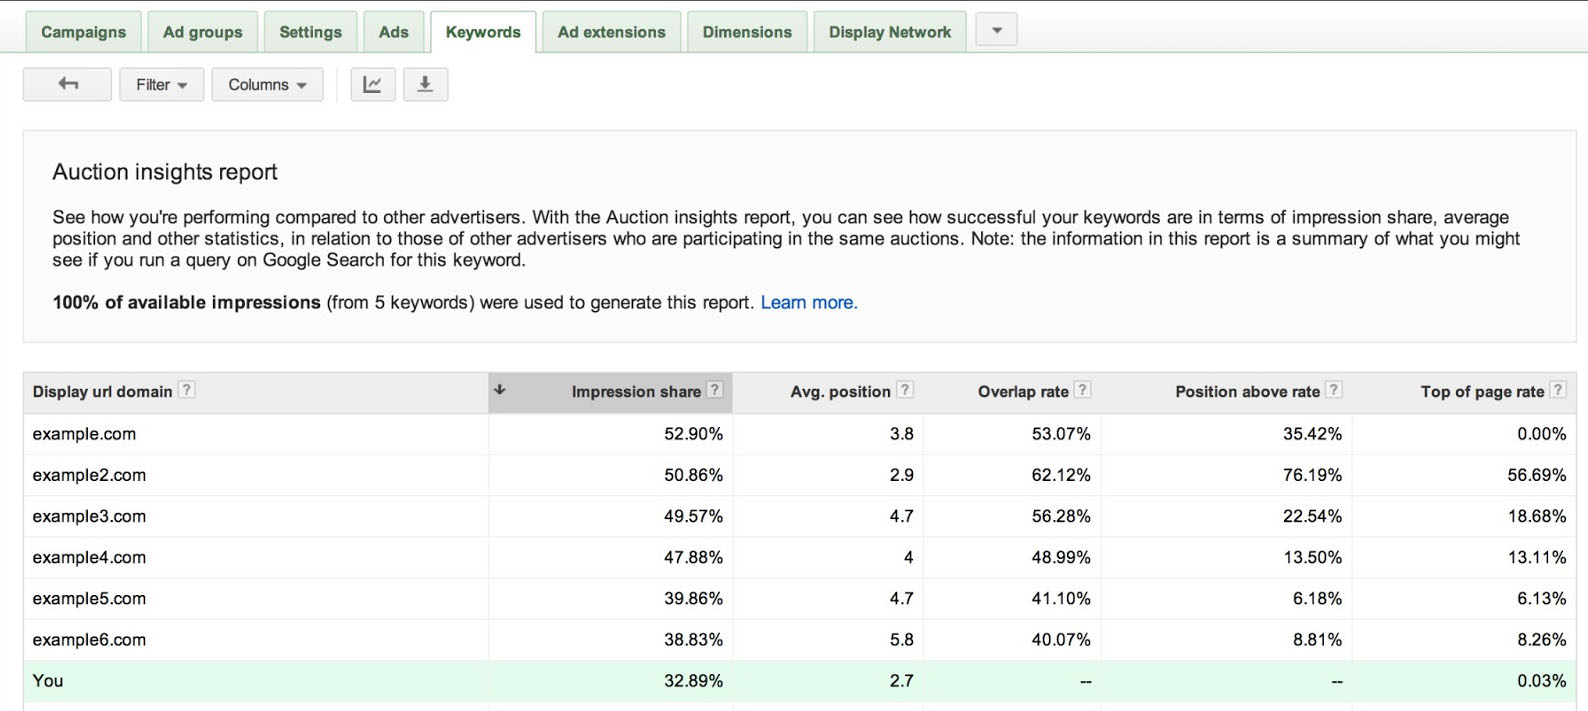This screenshot has height=711, width=1588.
Task: Open Position above rate help icon
Action: coord(1334,391)
